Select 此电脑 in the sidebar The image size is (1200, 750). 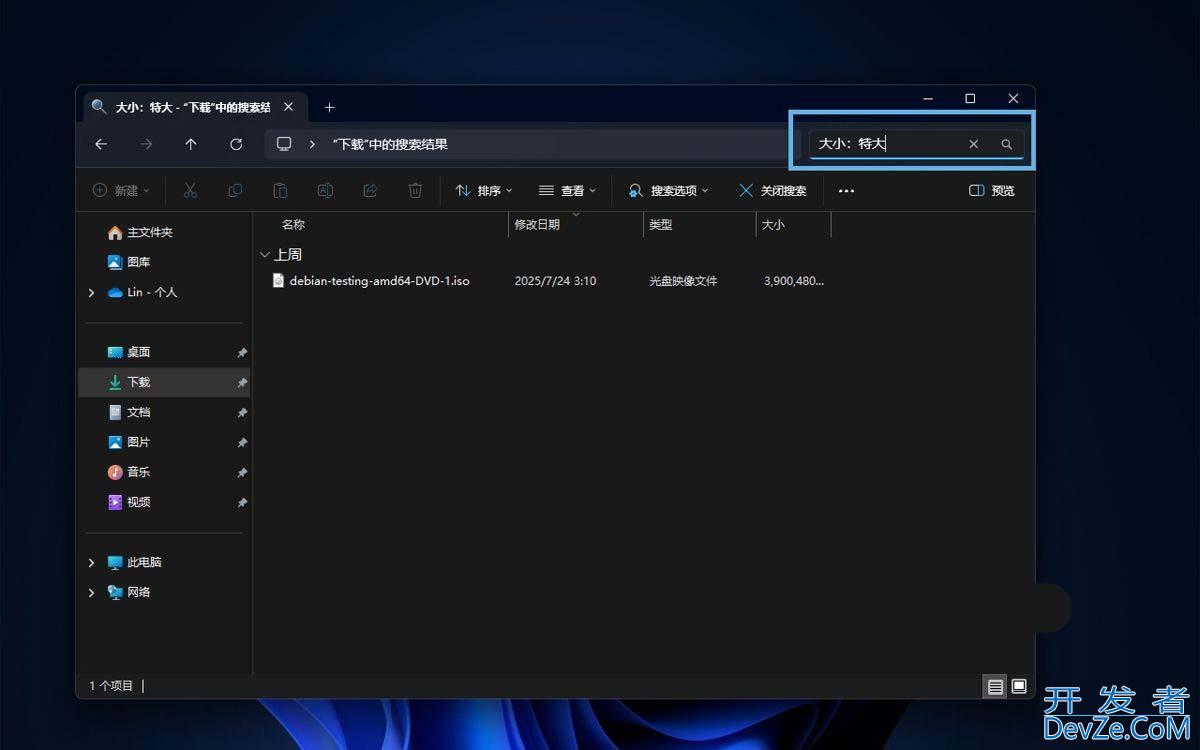[x=144, y=562]
